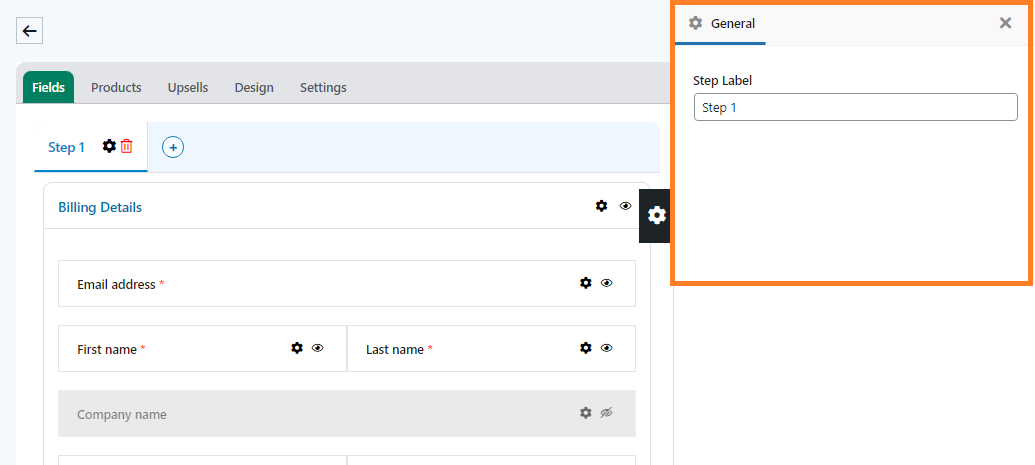
Task: Add a new step with plus icon
Action: [x=173, y=147]
